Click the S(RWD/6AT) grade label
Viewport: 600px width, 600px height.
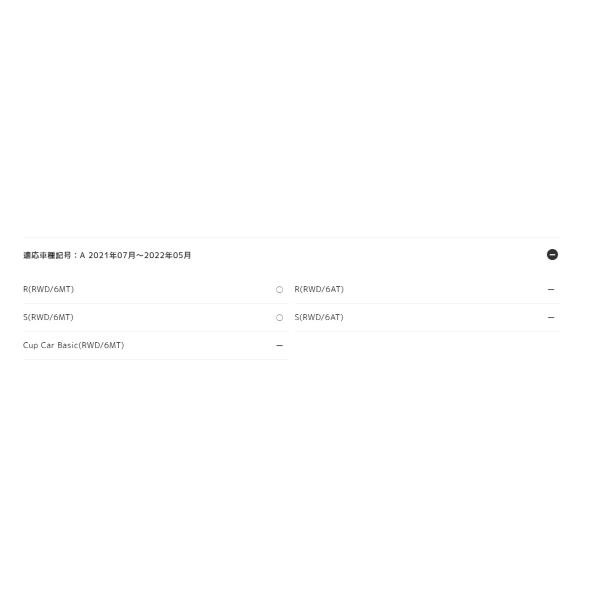click(x=319, y=317)
